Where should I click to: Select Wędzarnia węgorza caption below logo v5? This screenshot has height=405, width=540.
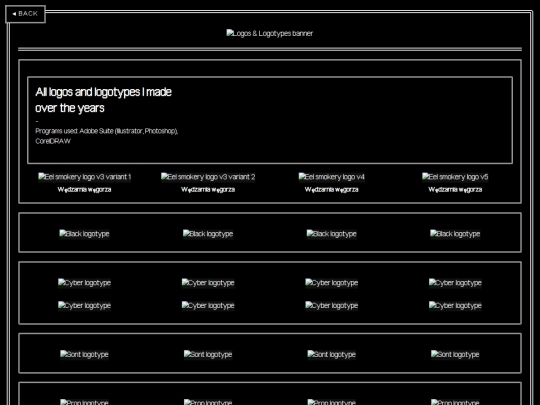455,189
